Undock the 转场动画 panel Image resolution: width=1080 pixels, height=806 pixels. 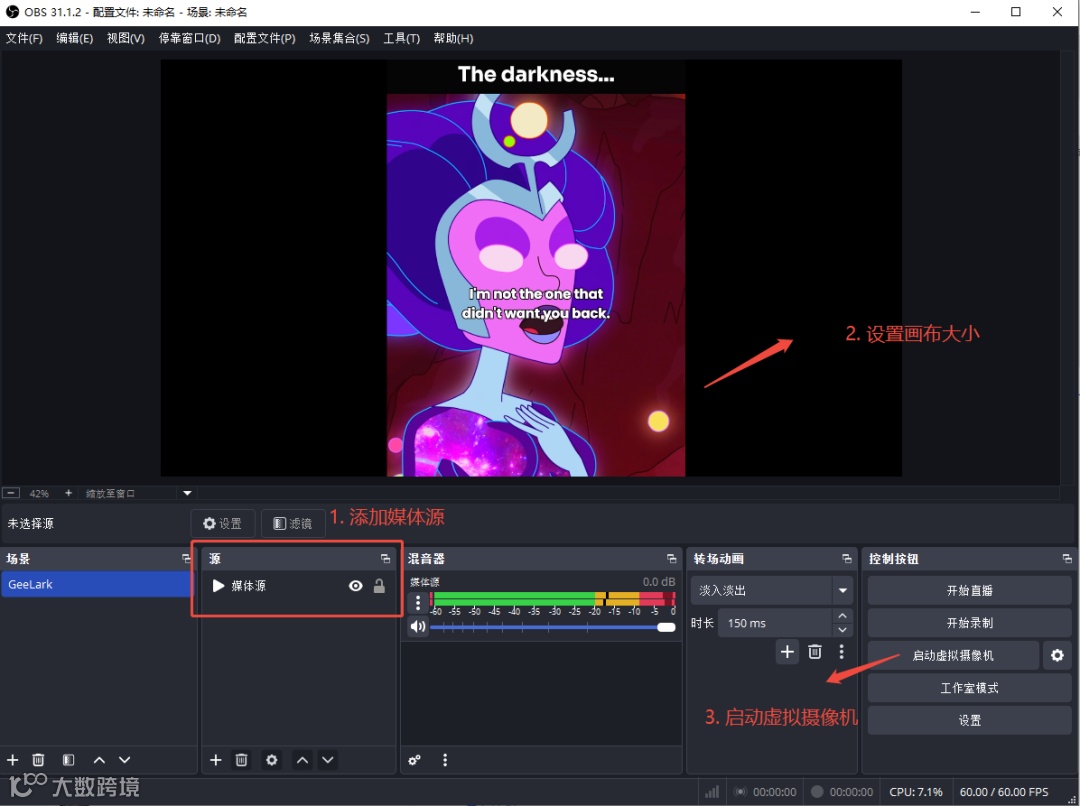click(x=847, y=558)
